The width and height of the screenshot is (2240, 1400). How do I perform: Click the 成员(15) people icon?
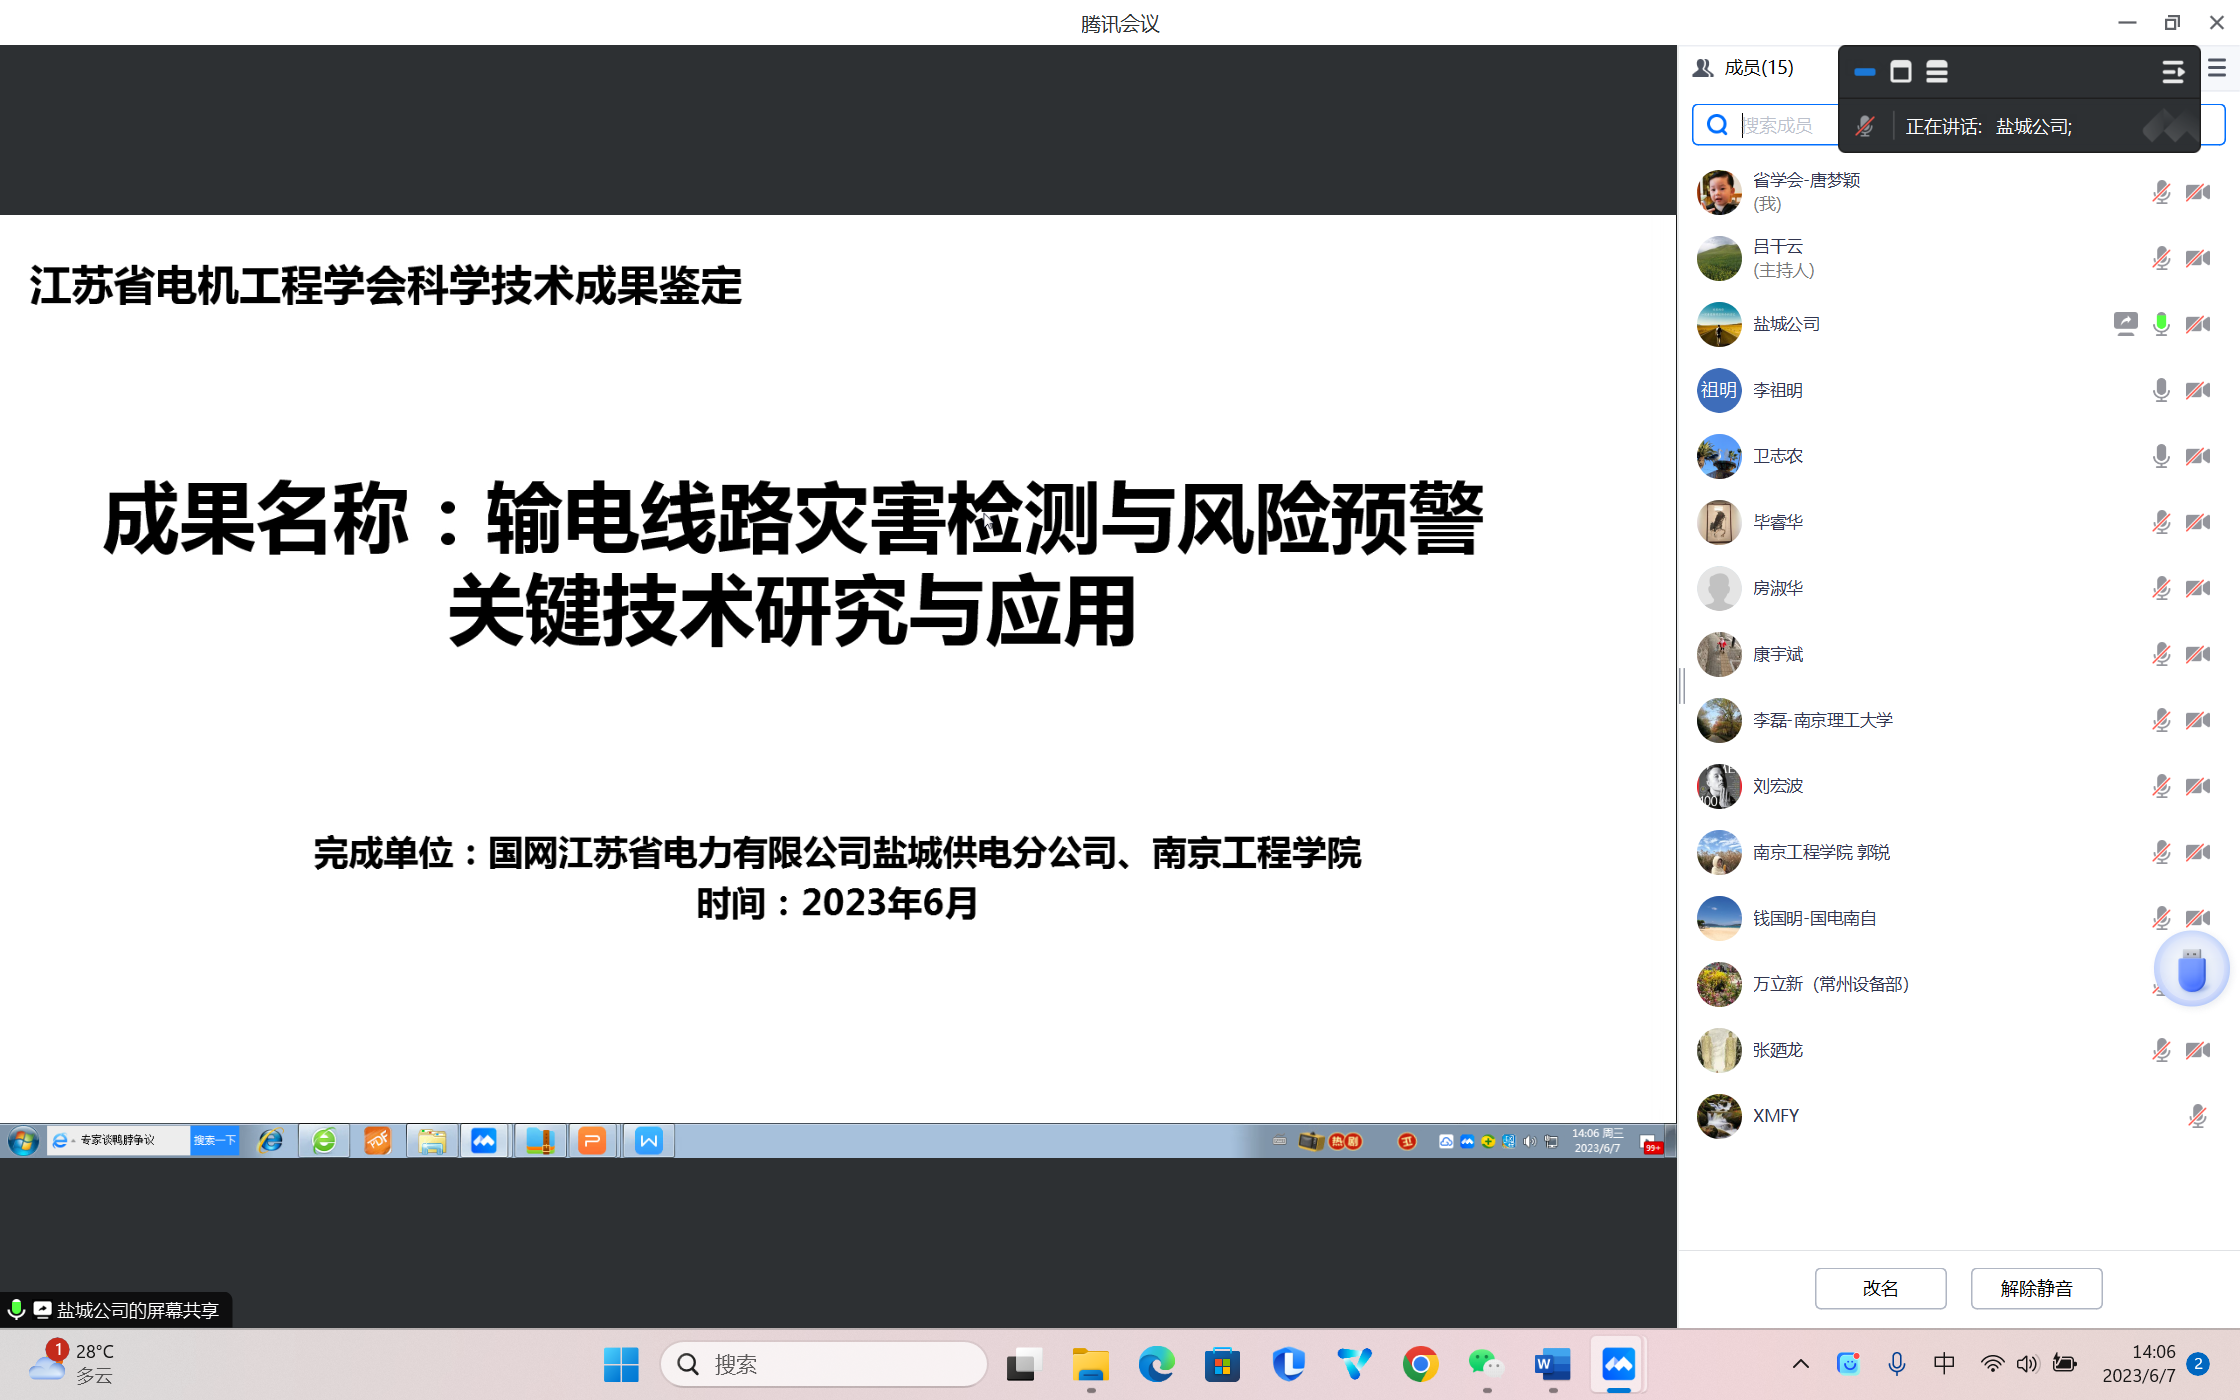click(x=1702, y=68)
